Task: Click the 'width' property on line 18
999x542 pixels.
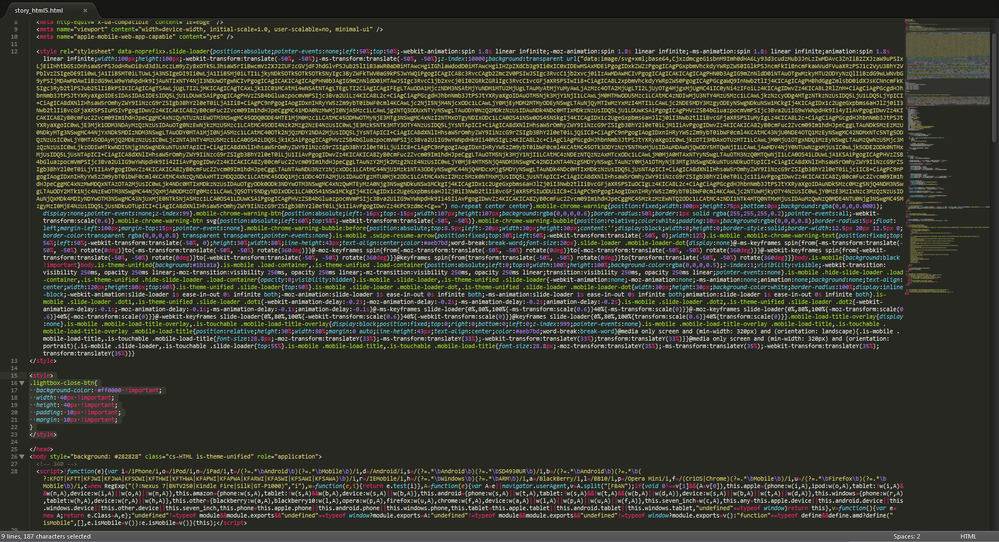Action: 46,397
